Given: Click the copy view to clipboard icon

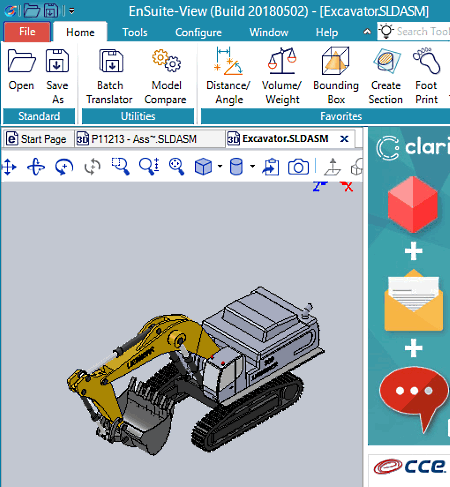Looking at the screenshot, I should click(270, 166).
